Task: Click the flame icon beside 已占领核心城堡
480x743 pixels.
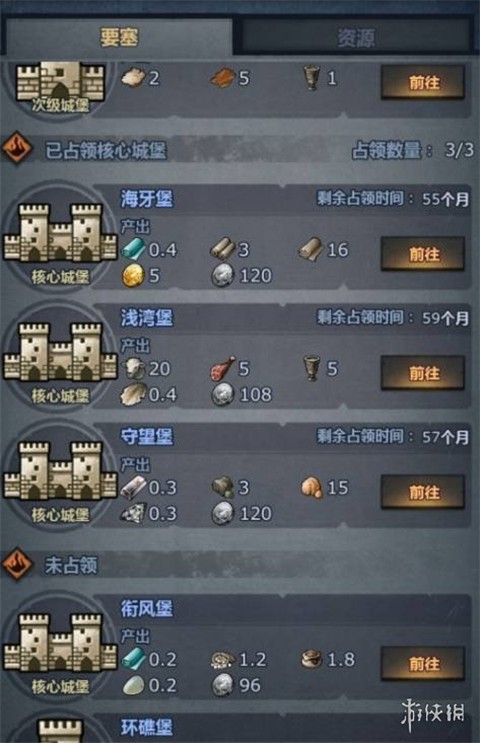Action: (x=17, y=147)
